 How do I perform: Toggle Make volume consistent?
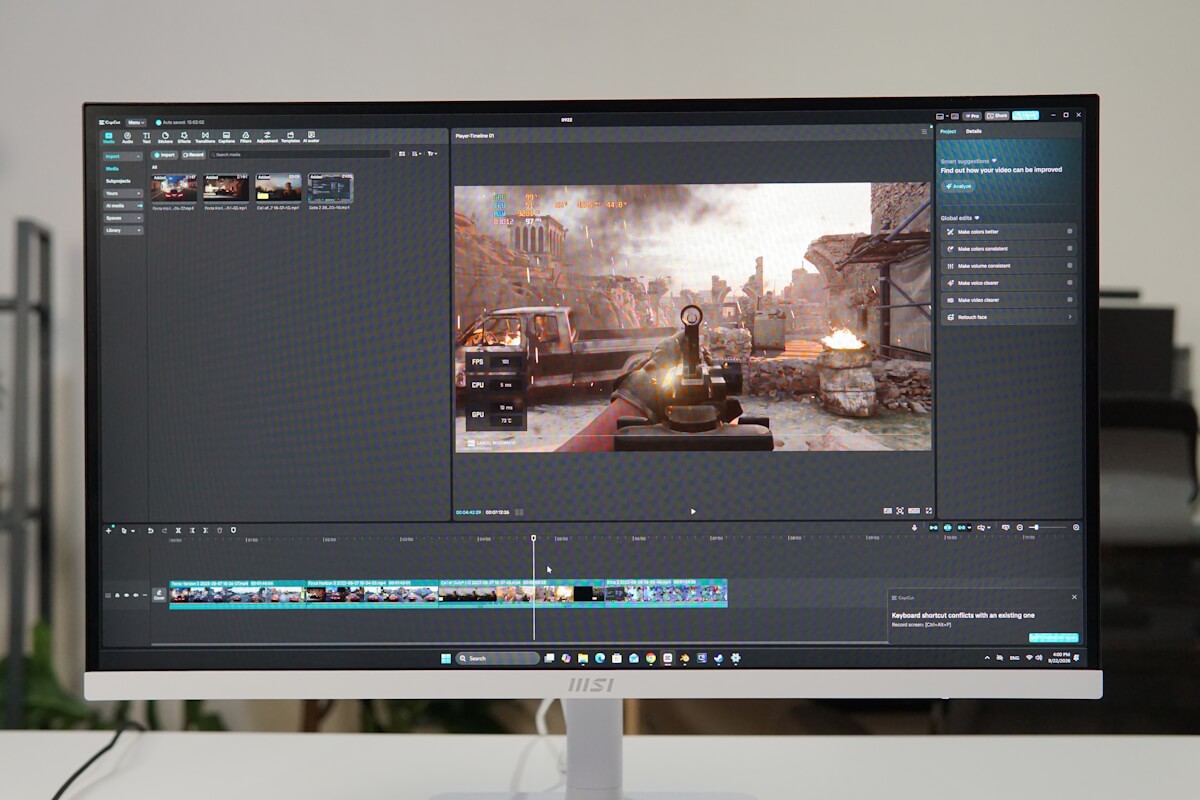pos(1070,265)
